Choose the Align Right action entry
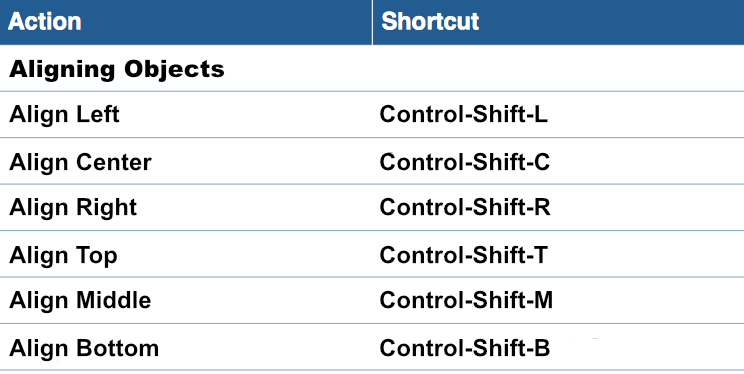The height and width of the screenshot is (374, 744). point(73,208)
